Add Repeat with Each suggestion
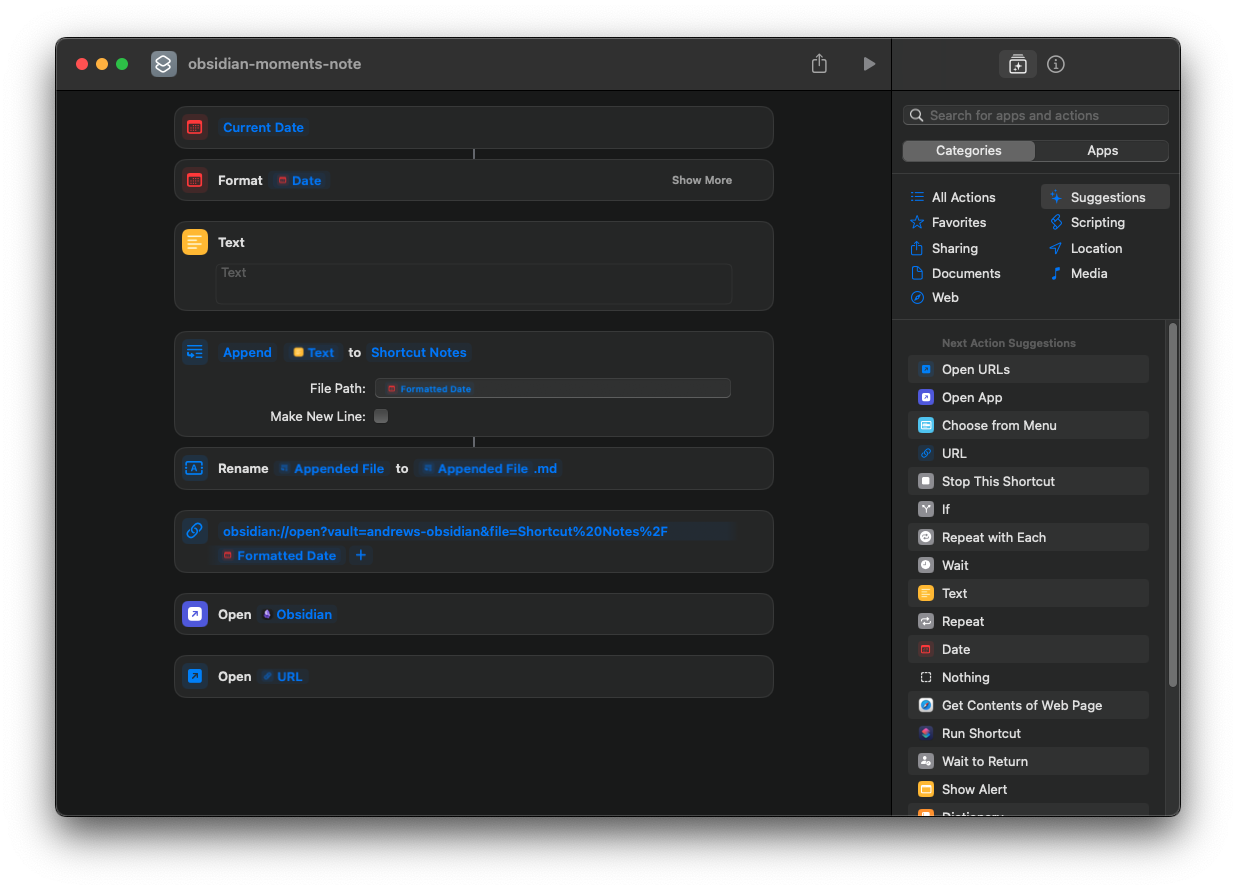1236x890 pixels. click(1028, 537)
